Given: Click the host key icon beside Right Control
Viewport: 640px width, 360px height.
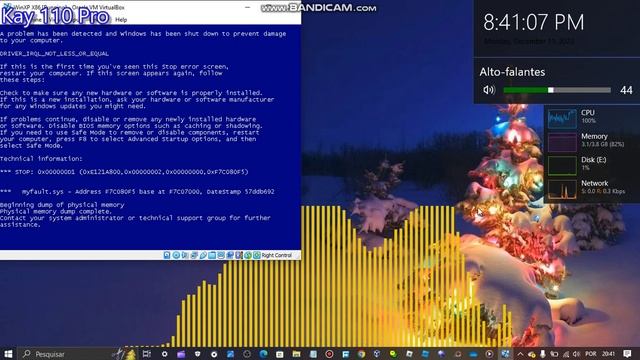Looking at the screenshot, I should pos(257,255).
